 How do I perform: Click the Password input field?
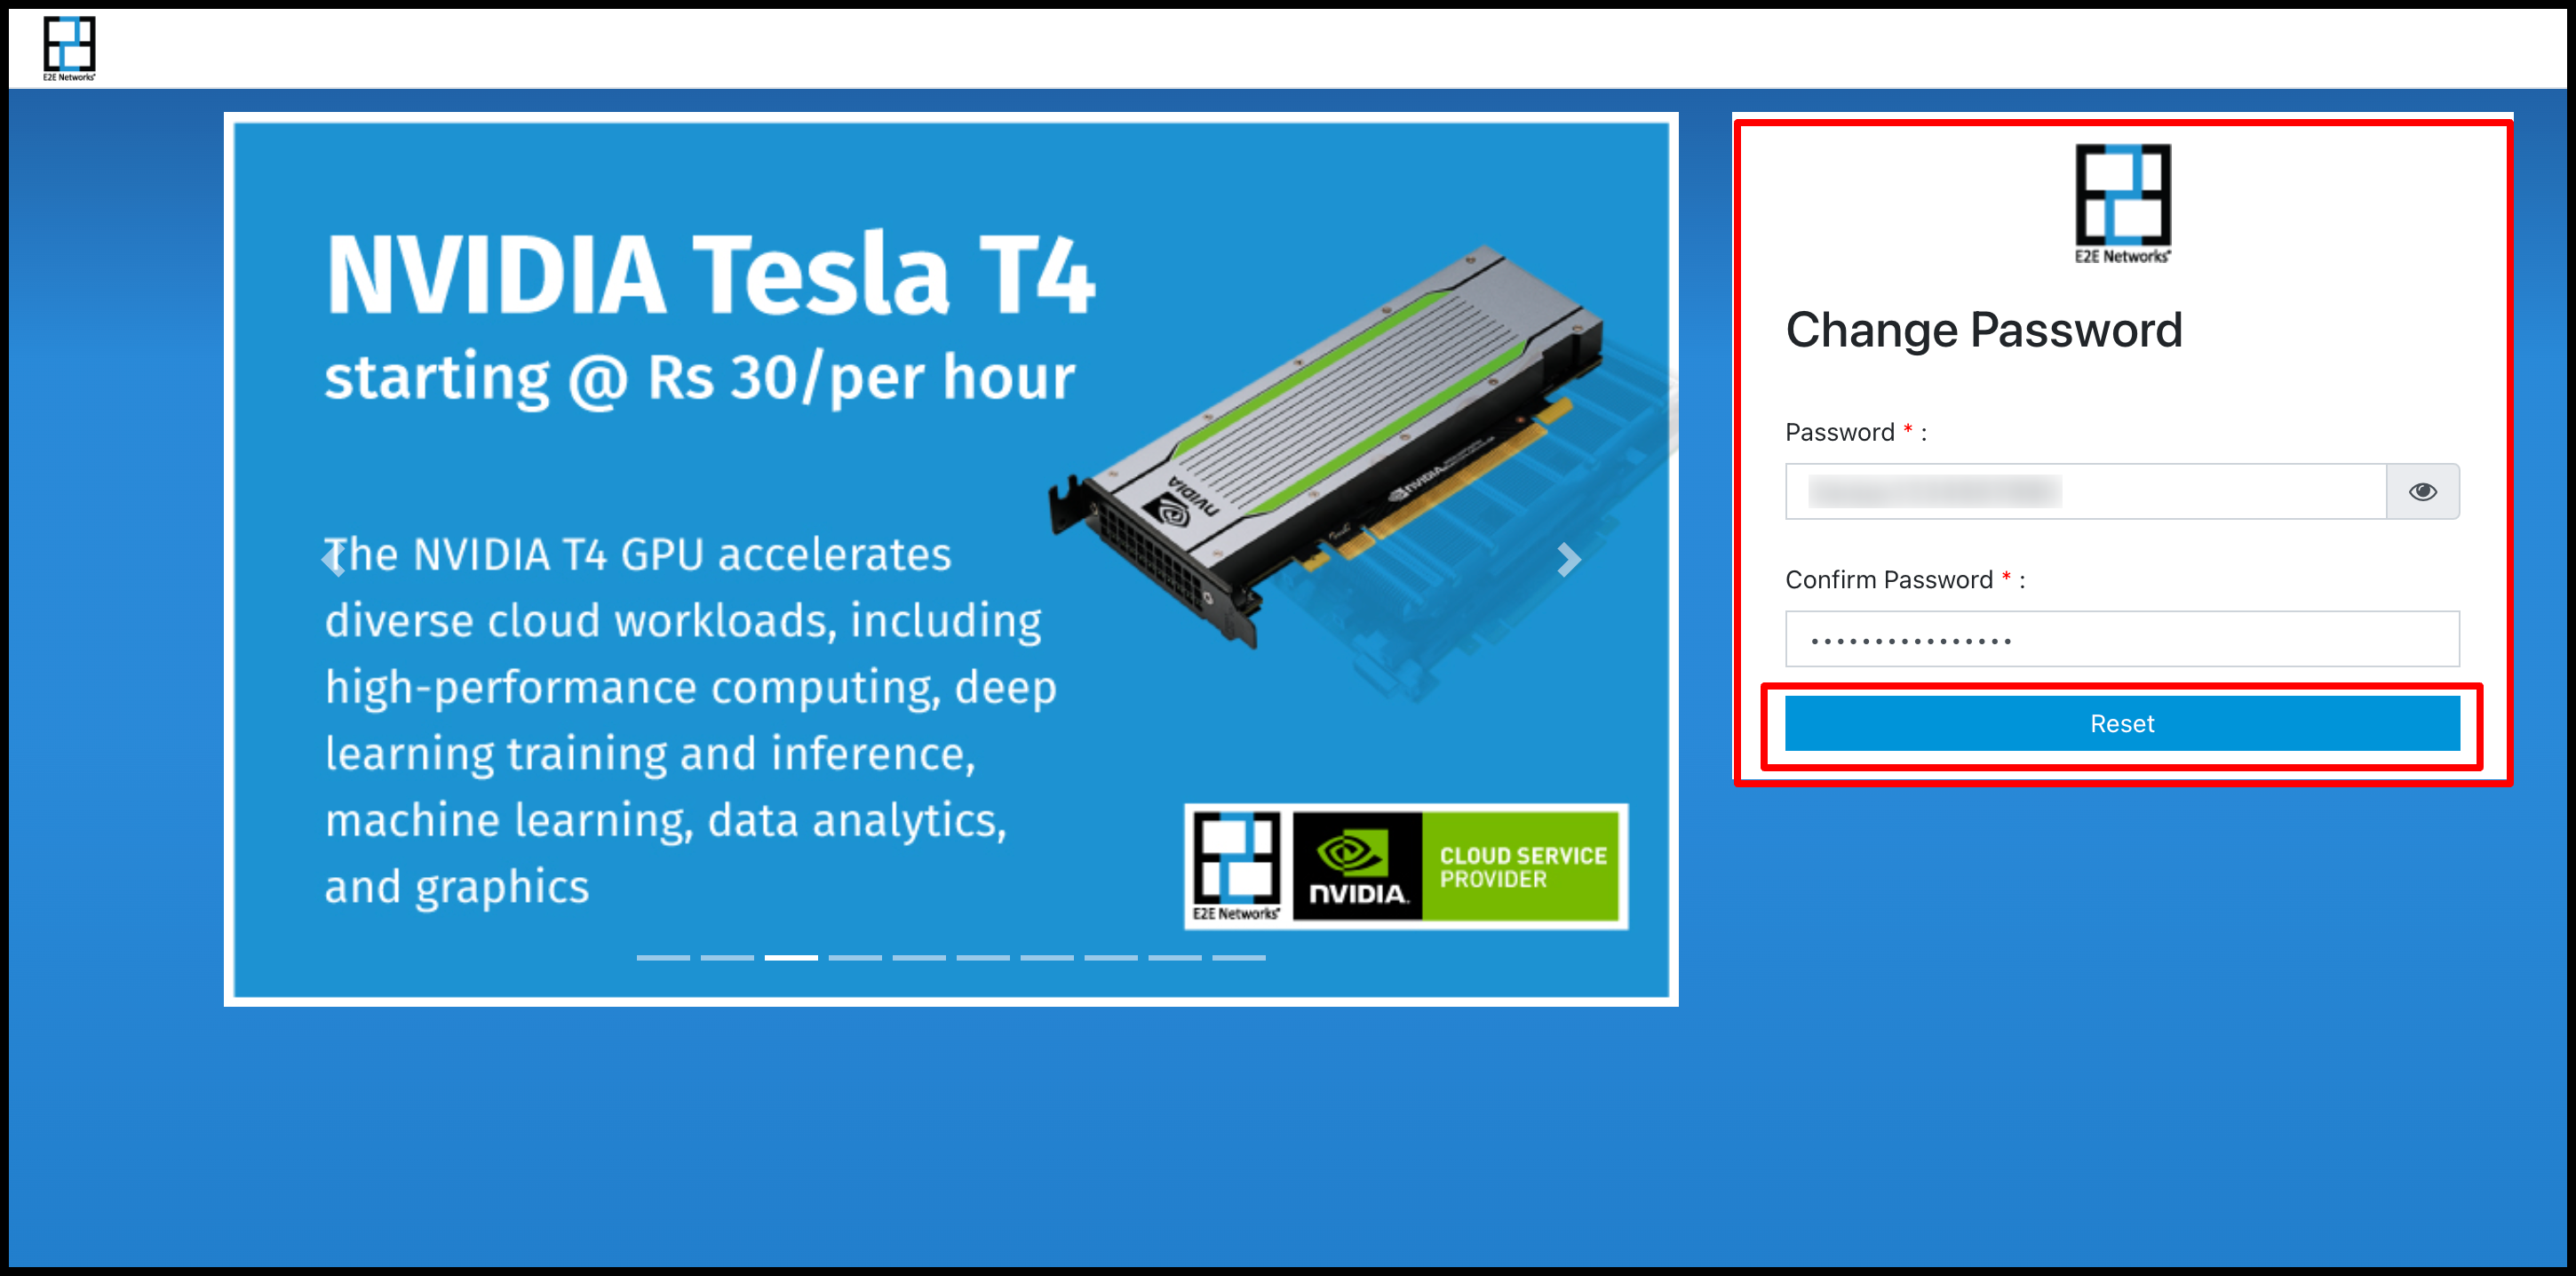(x=2086, y=491)
